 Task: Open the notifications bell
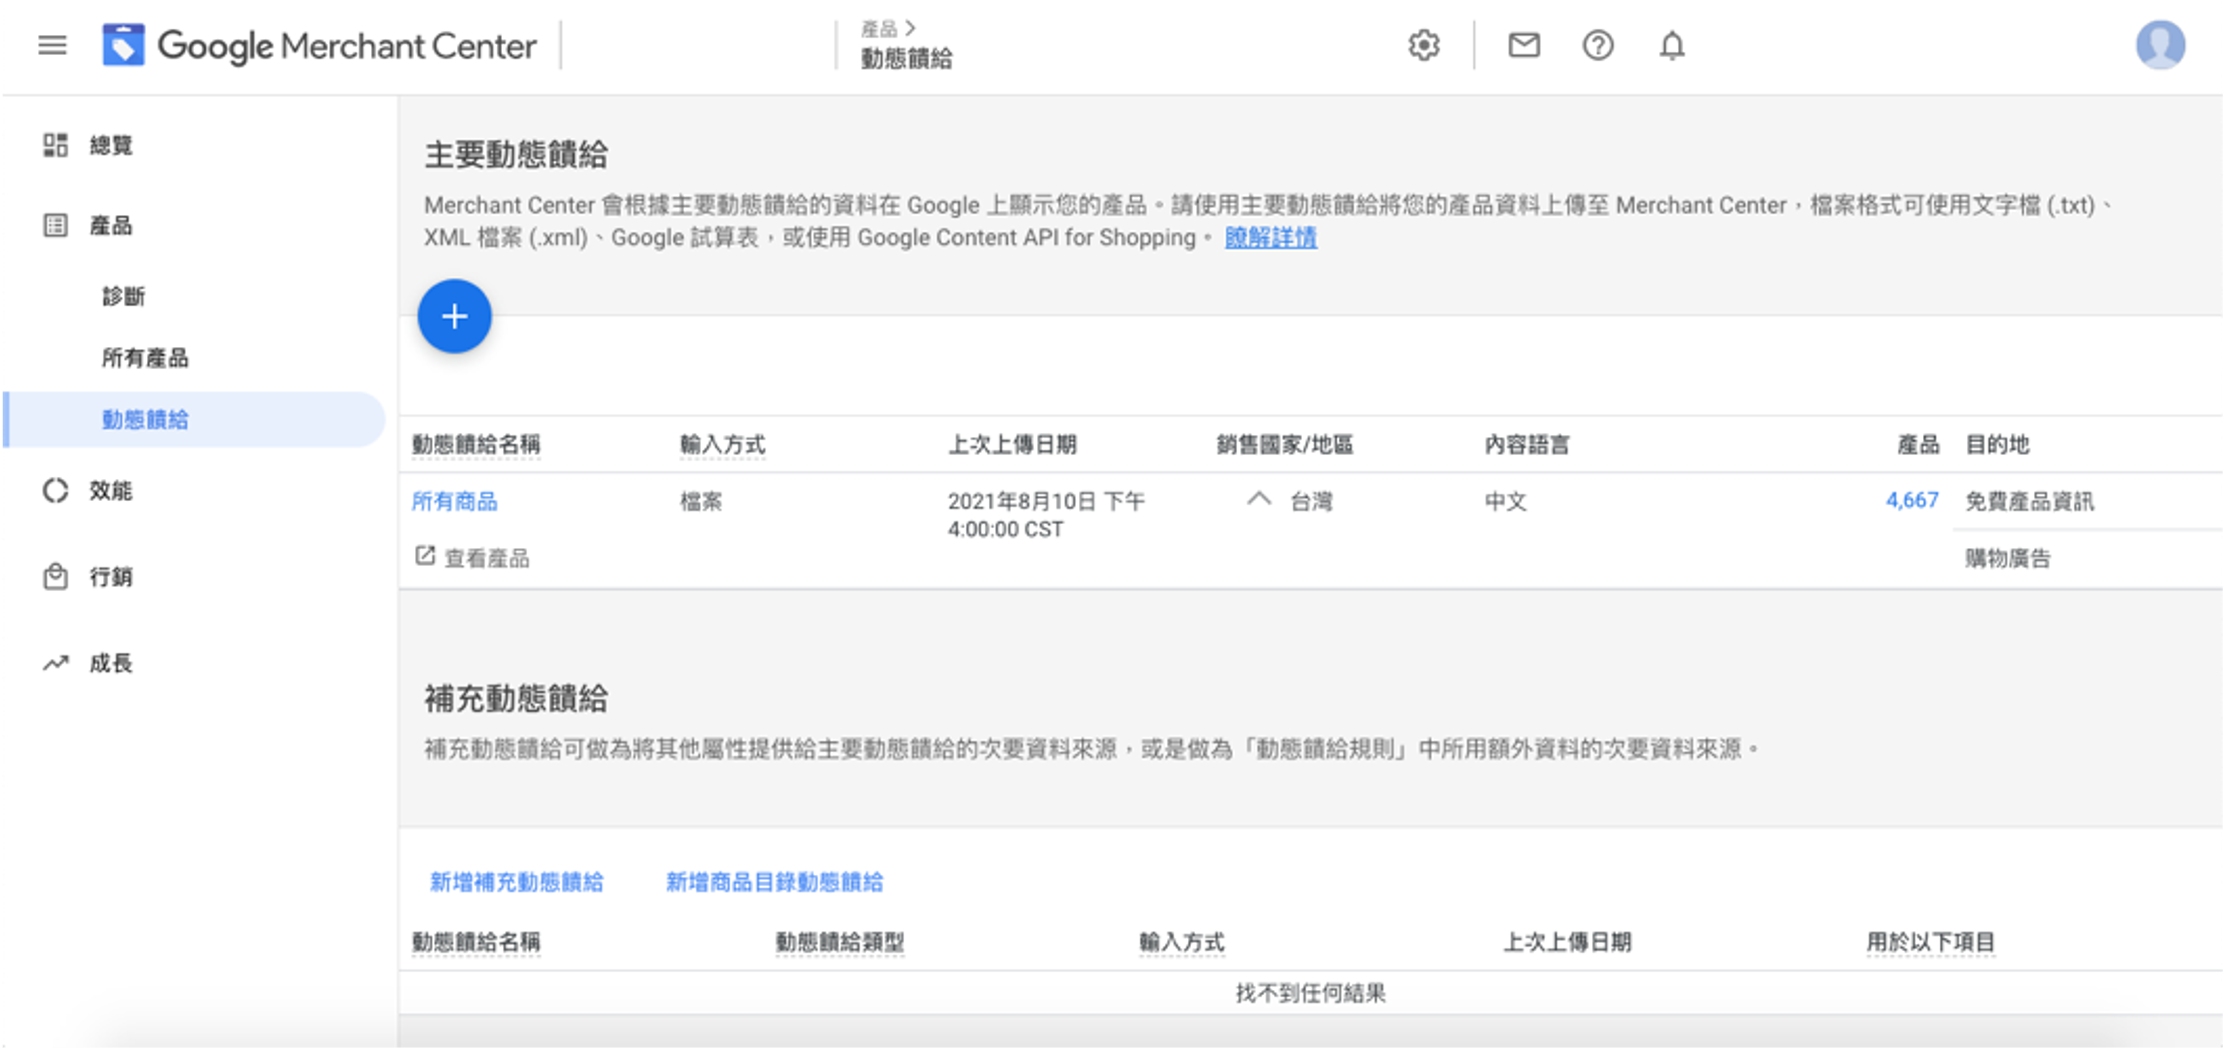pos(1672,45)
